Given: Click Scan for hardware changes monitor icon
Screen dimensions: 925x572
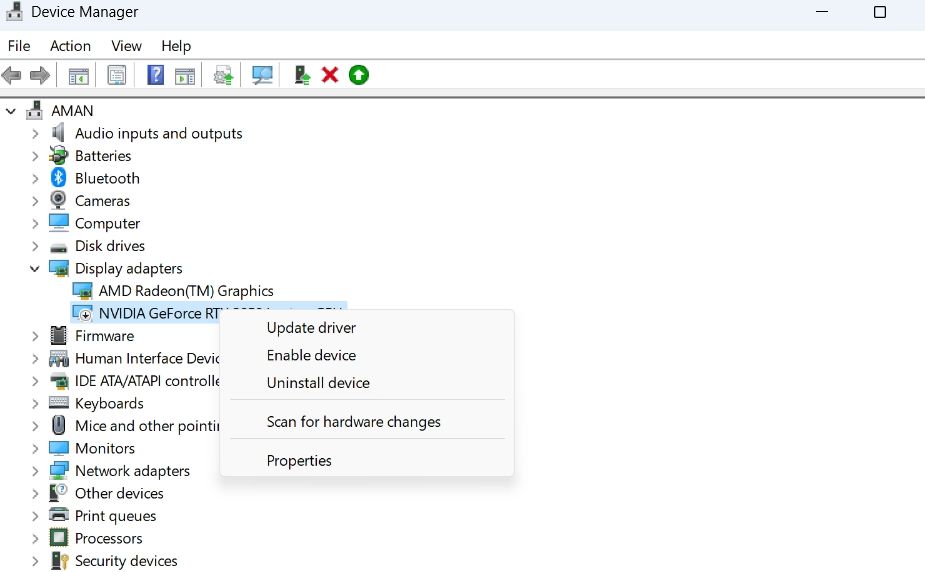Looking at the screenshot, I should [262, 75].
